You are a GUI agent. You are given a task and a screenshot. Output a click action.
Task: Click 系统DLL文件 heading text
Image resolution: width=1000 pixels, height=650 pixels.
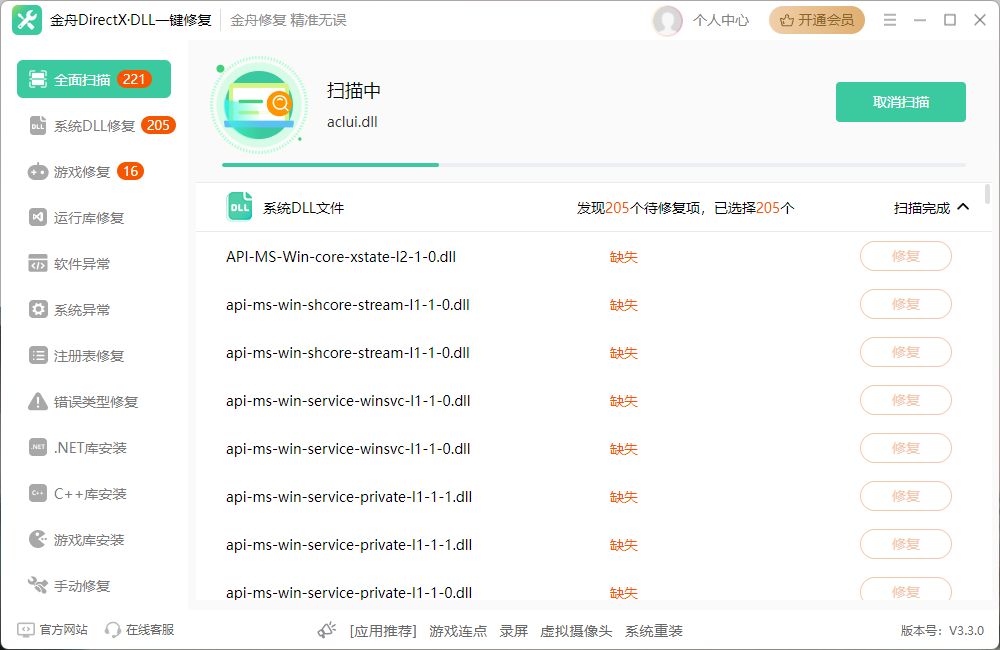click(304, 208)
